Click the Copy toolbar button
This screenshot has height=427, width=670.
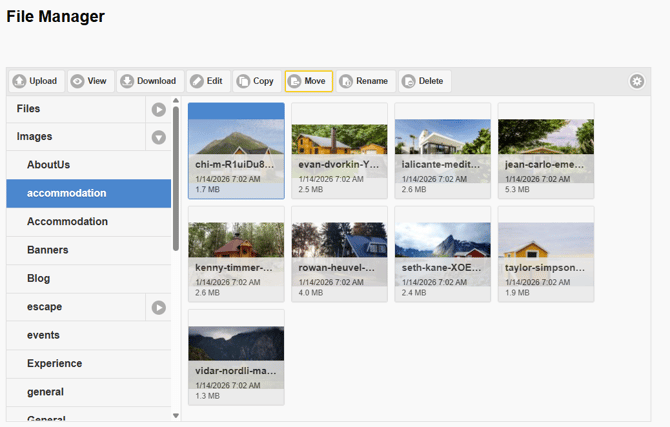click(x=257, y=81)
